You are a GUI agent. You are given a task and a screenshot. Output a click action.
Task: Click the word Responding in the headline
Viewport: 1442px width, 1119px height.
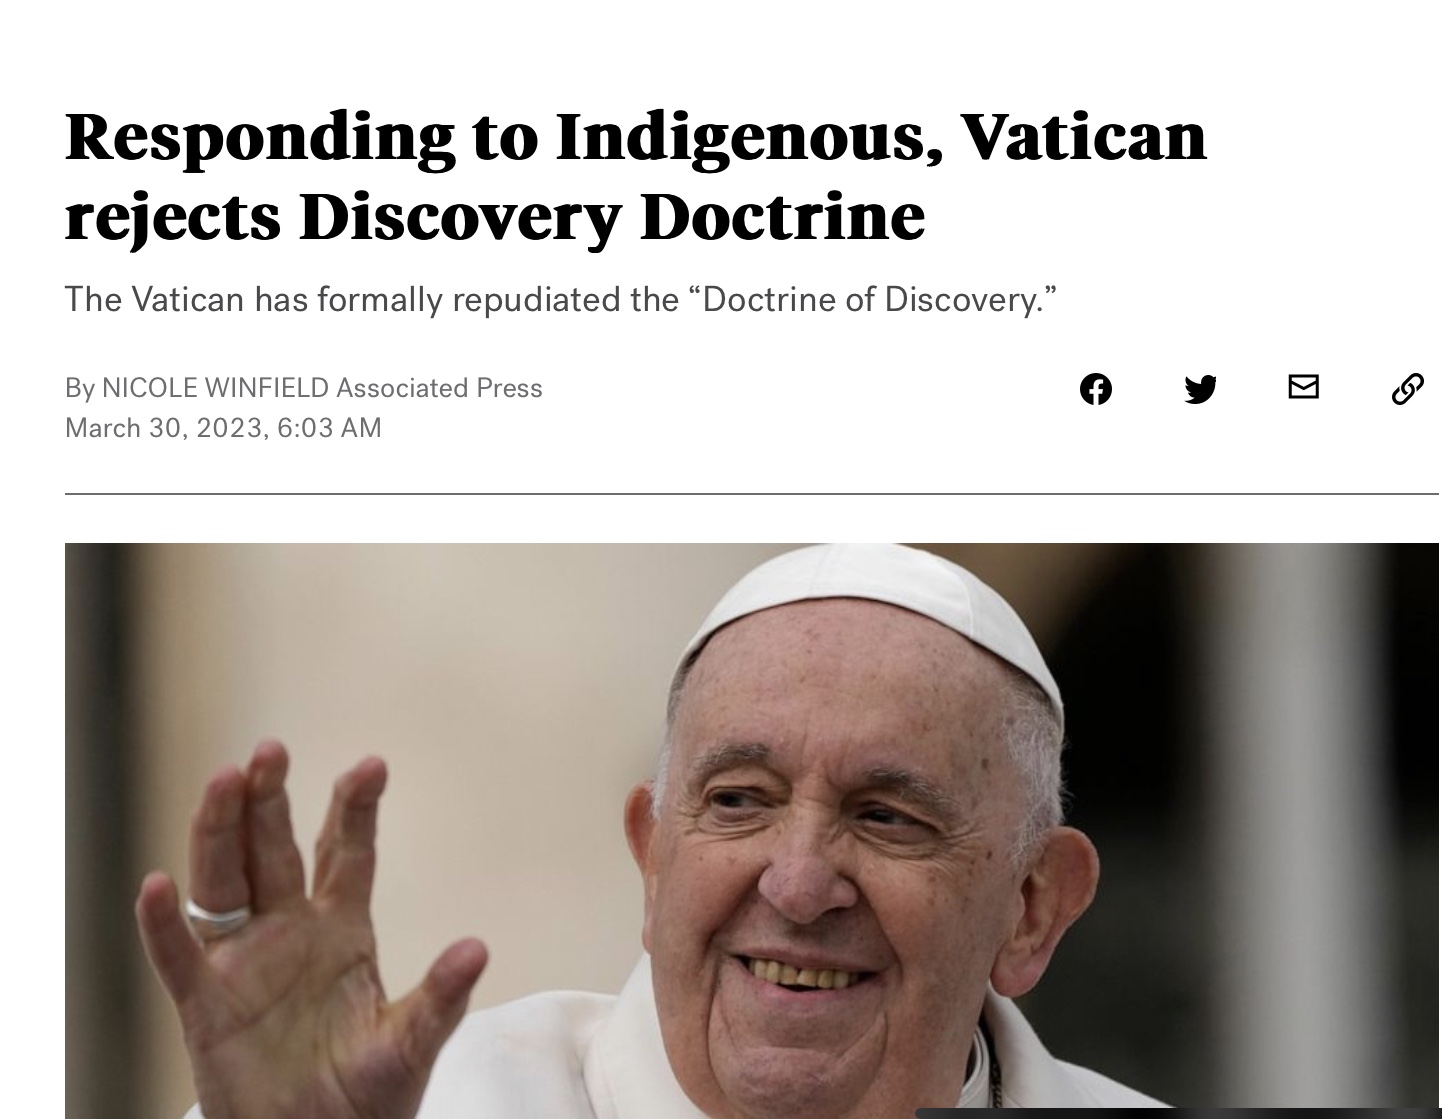(x=259, y=137)
